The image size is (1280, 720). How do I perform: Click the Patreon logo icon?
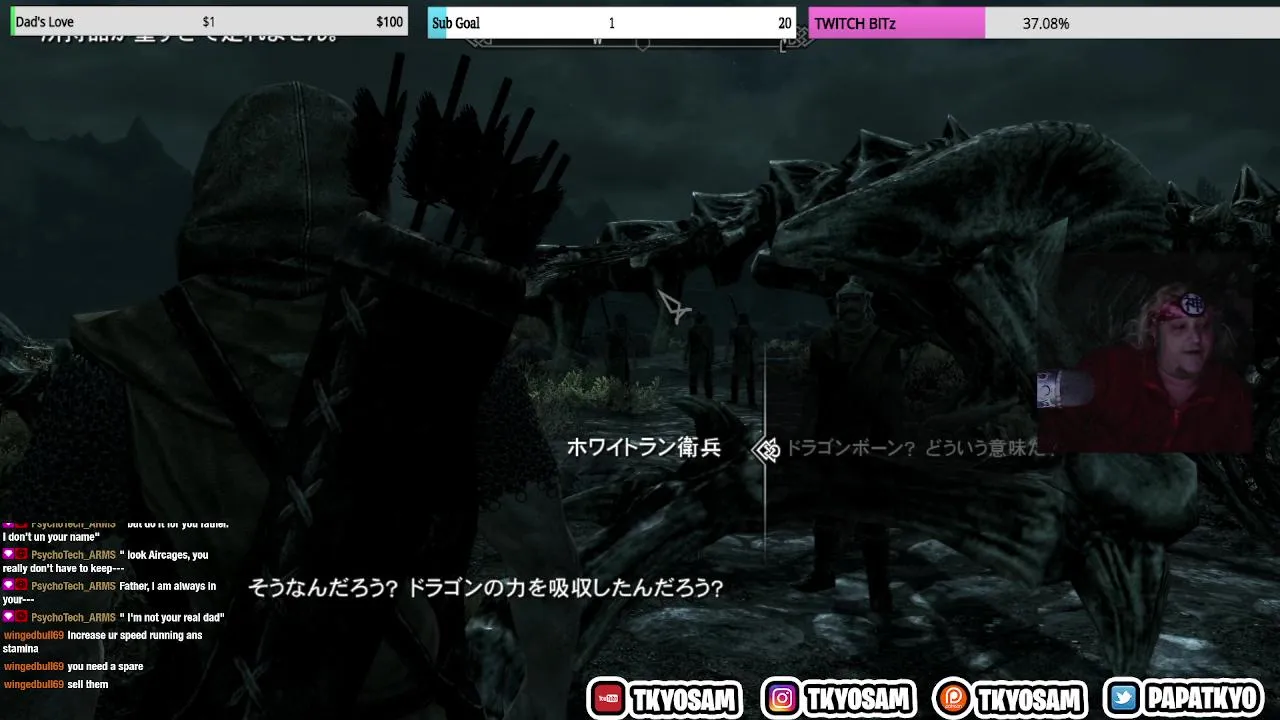953,699
